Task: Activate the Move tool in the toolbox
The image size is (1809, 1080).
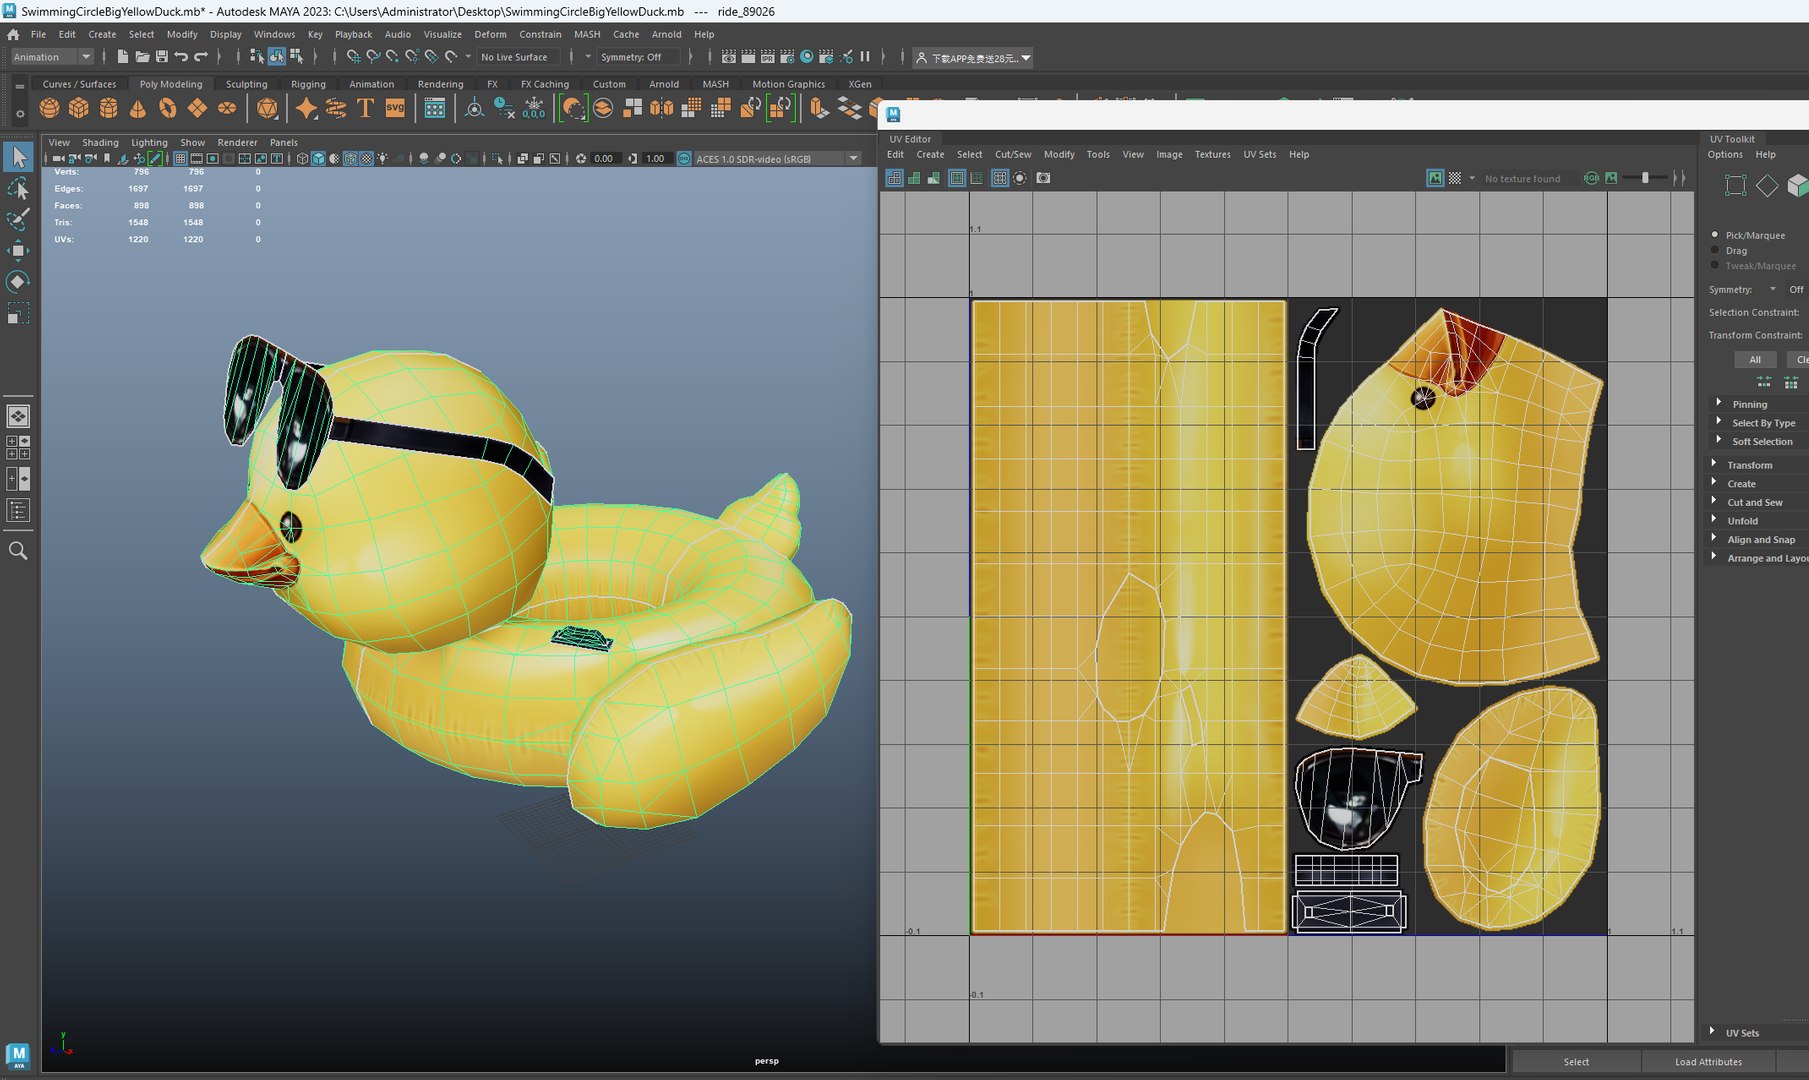Action: 18,250
